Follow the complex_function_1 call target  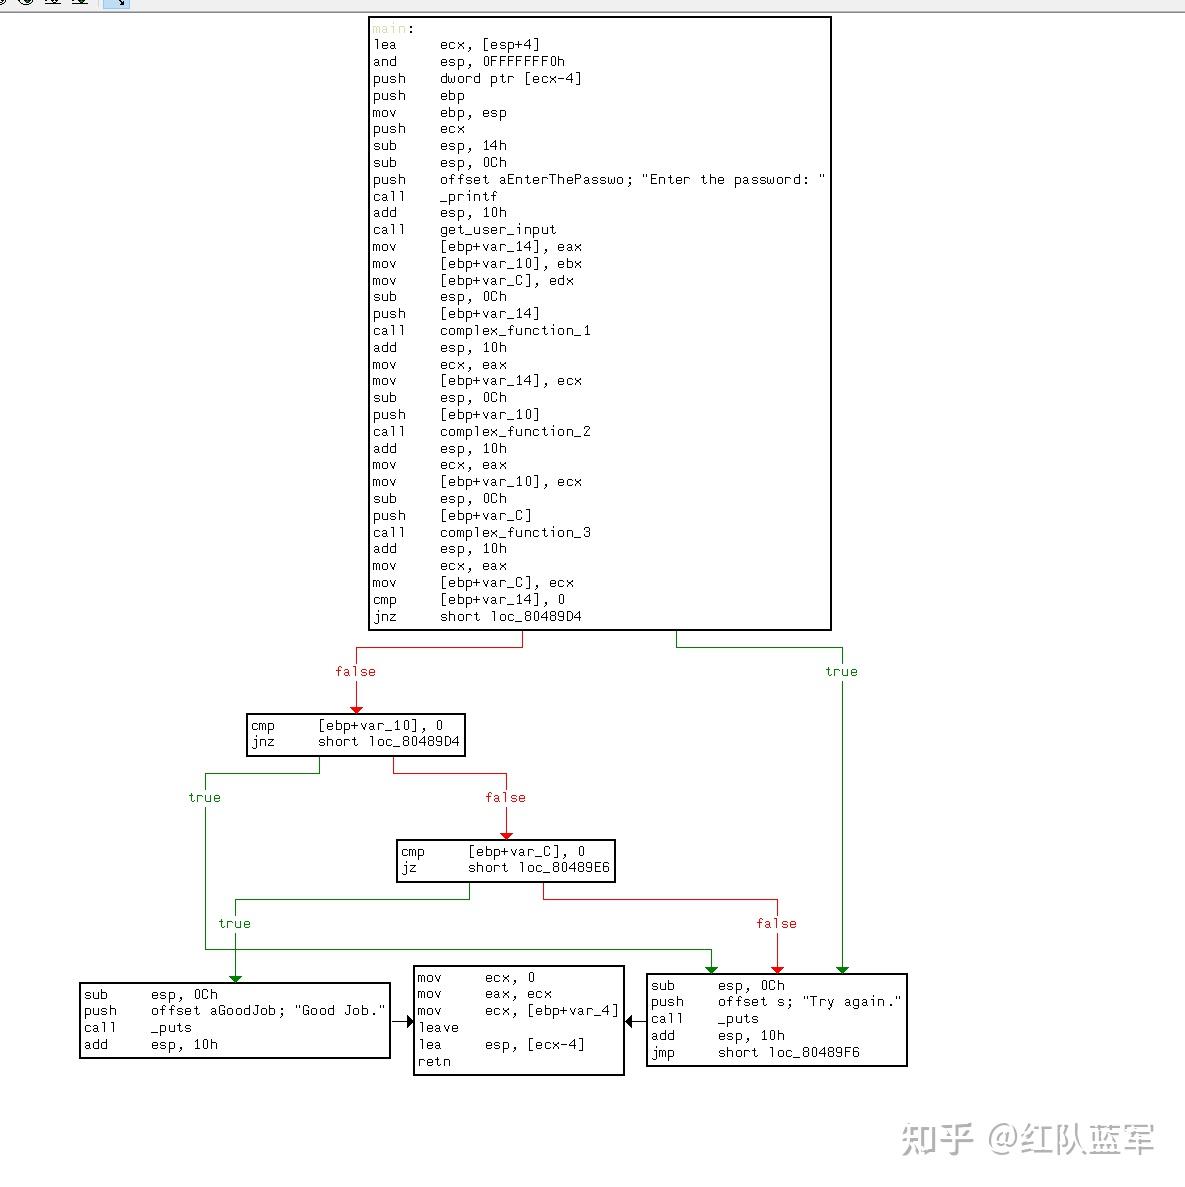point(515,331)
